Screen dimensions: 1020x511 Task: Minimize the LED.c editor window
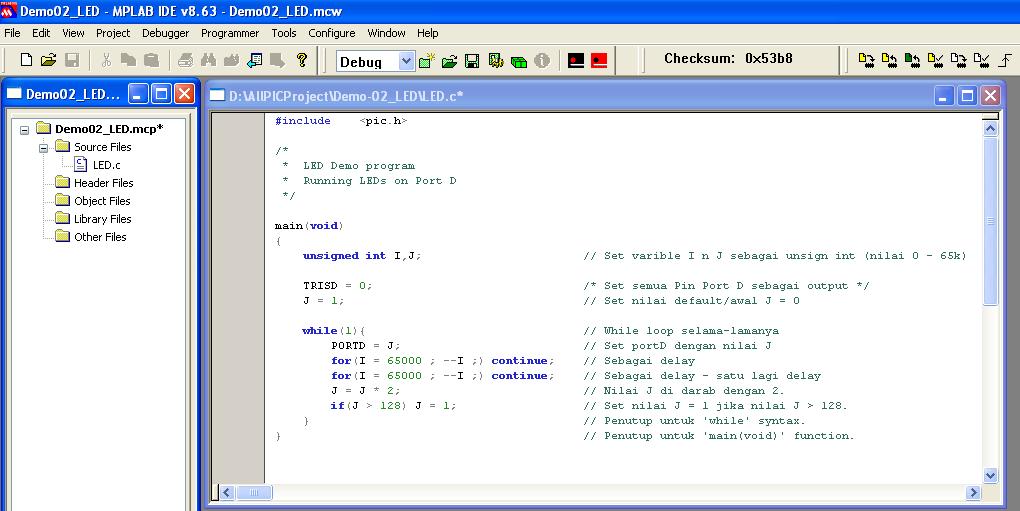point(944,96)
